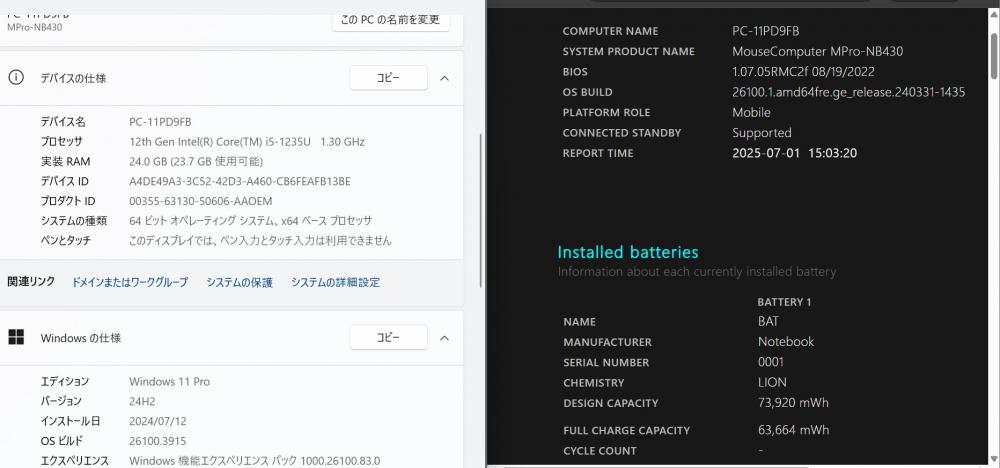The width and height of the screenshot is (1000, 468).
Task: Select FULL CHARGE CAPACITY value 63,664 mWh
Action: pos(793,430)
